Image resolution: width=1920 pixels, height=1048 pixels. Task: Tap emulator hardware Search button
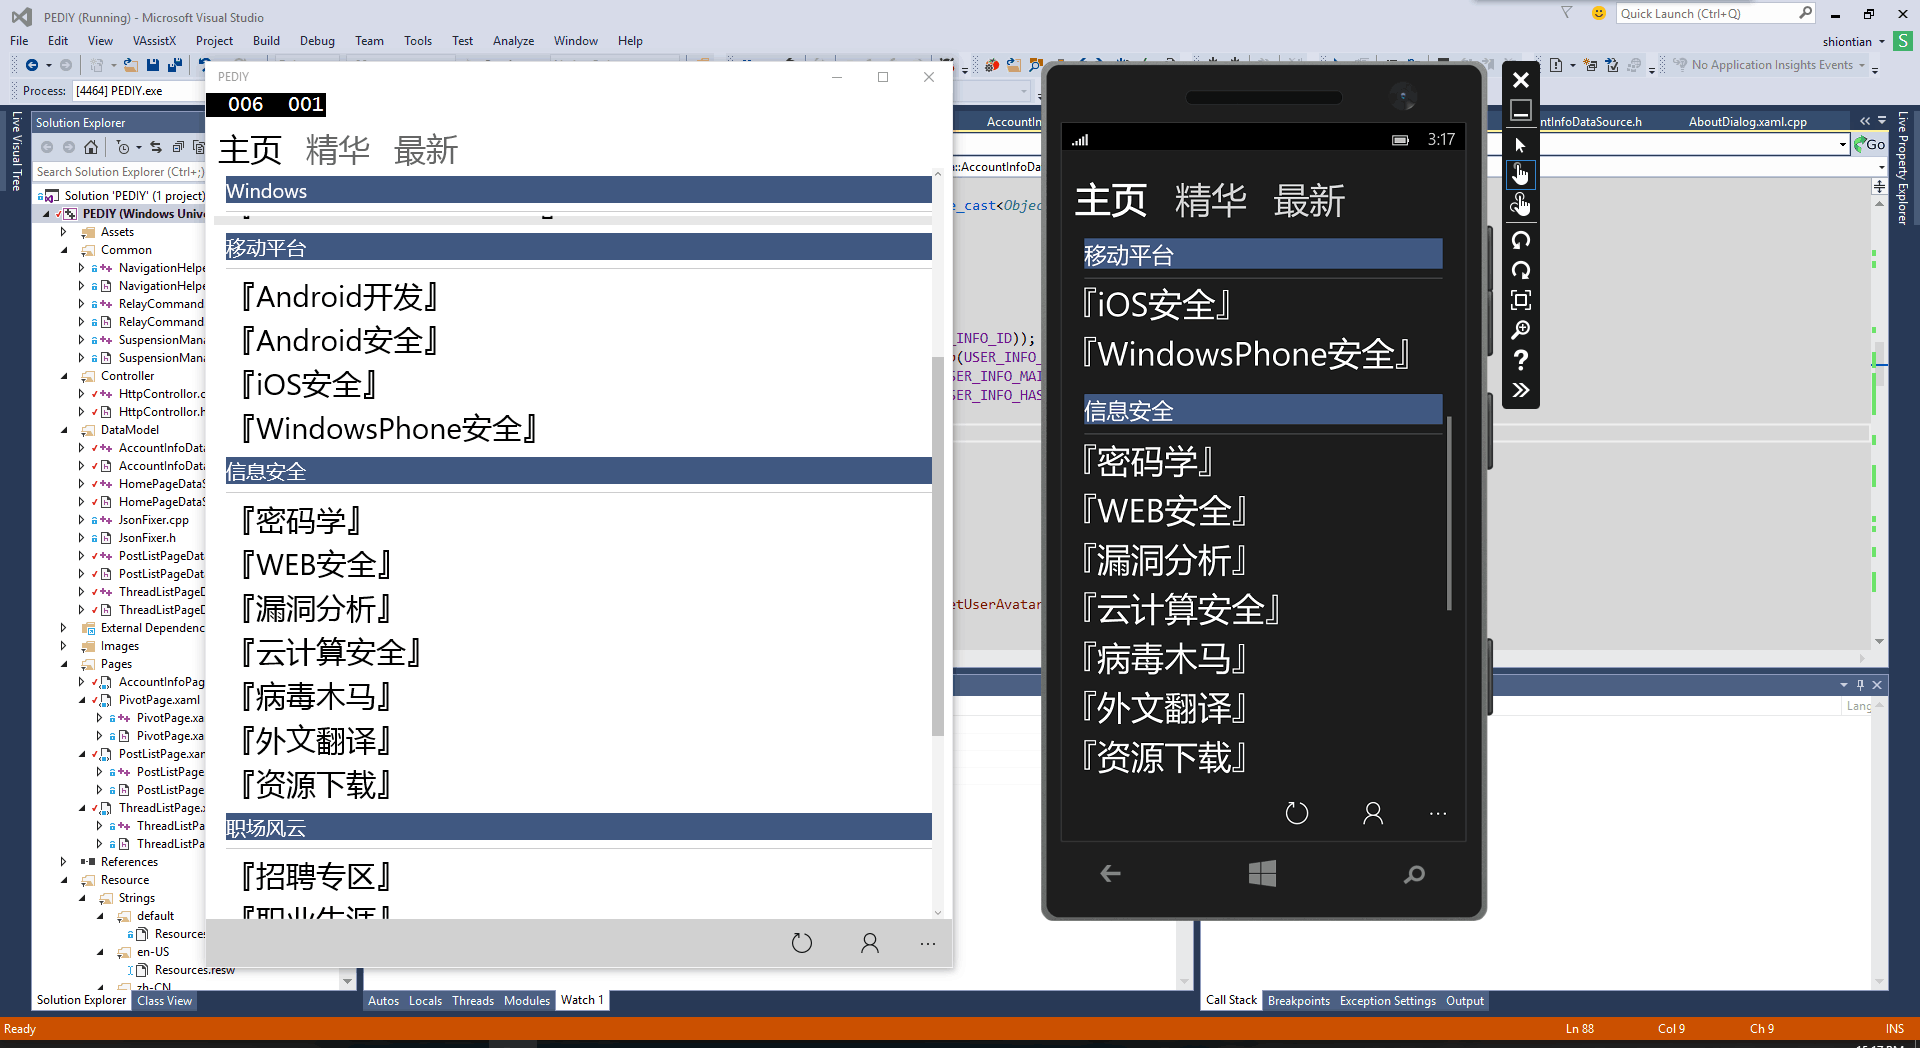tap(1414, 874)
